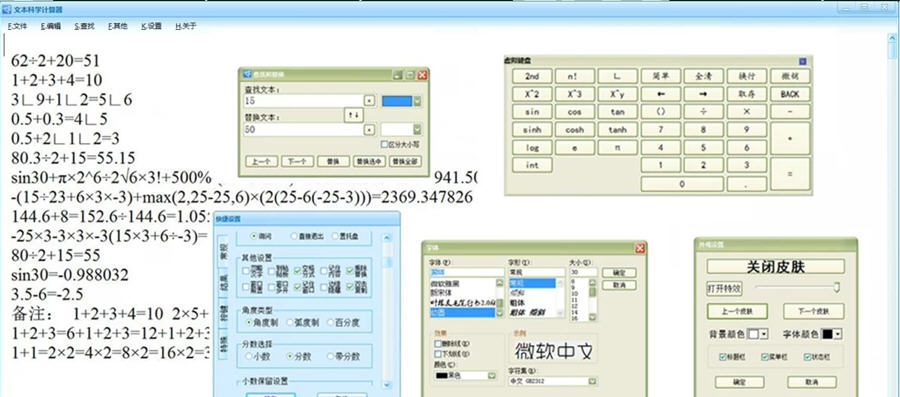Image resolution: width=900 pixels, height=397 pixels.
Task: Toggle the 下划线 underline checkbox in font dialog
Action: point(438,354)
